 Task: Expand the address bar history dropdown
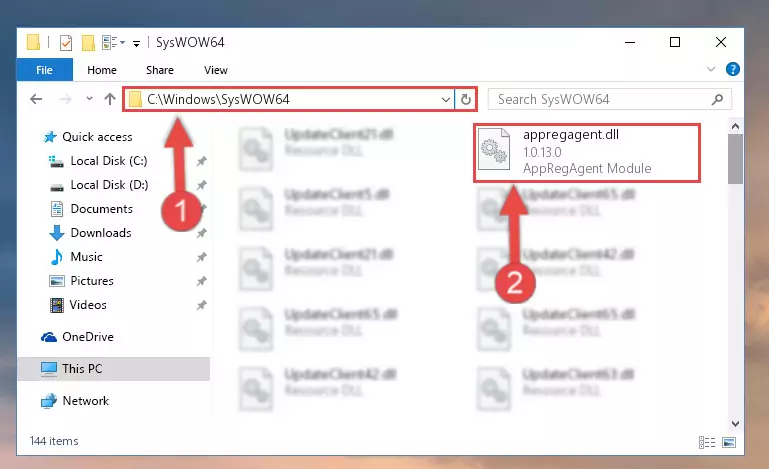[x=445, y=100]
